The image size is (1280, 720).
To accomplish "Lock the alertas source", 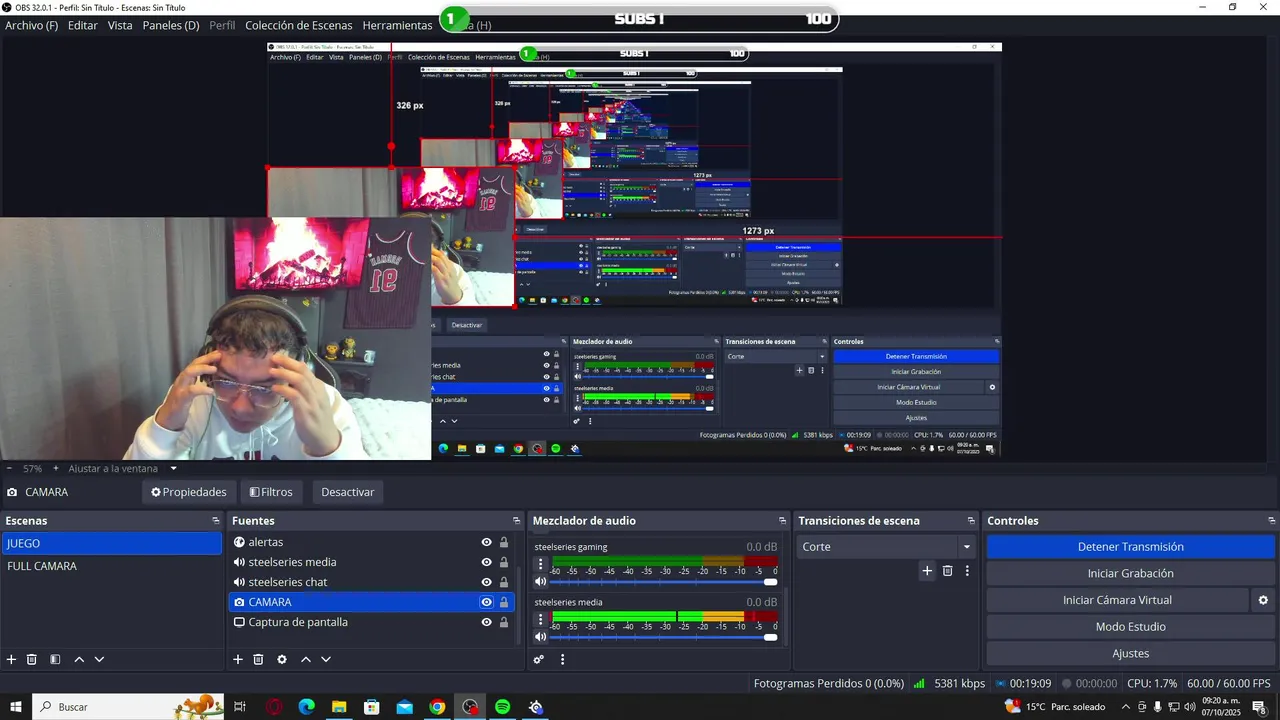I will click(504, 542).
